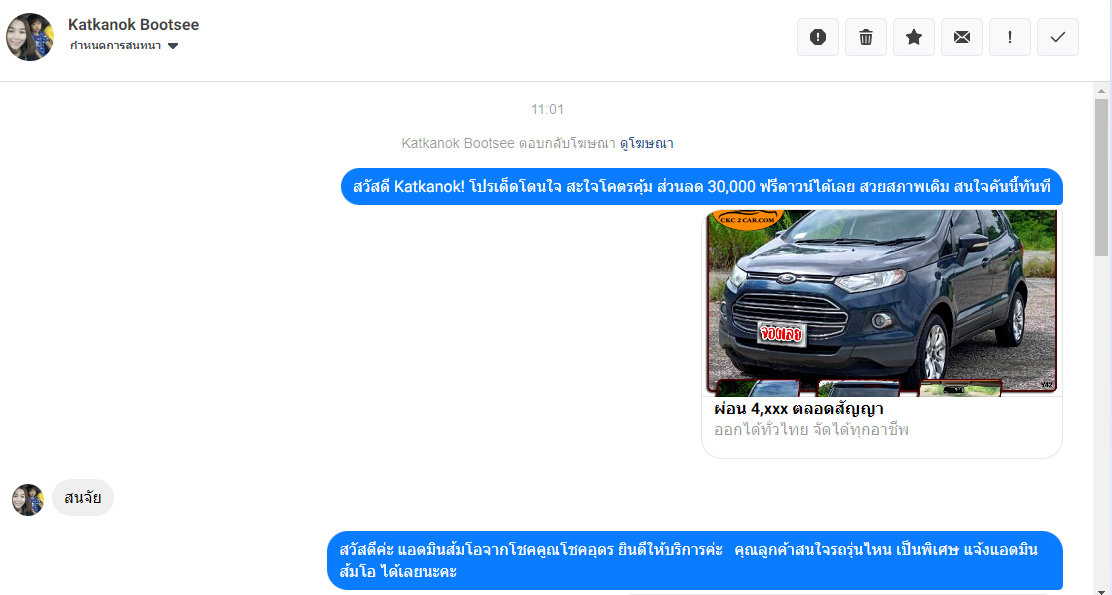Delete the conversation with the trash icon

(x=866, y=37)
